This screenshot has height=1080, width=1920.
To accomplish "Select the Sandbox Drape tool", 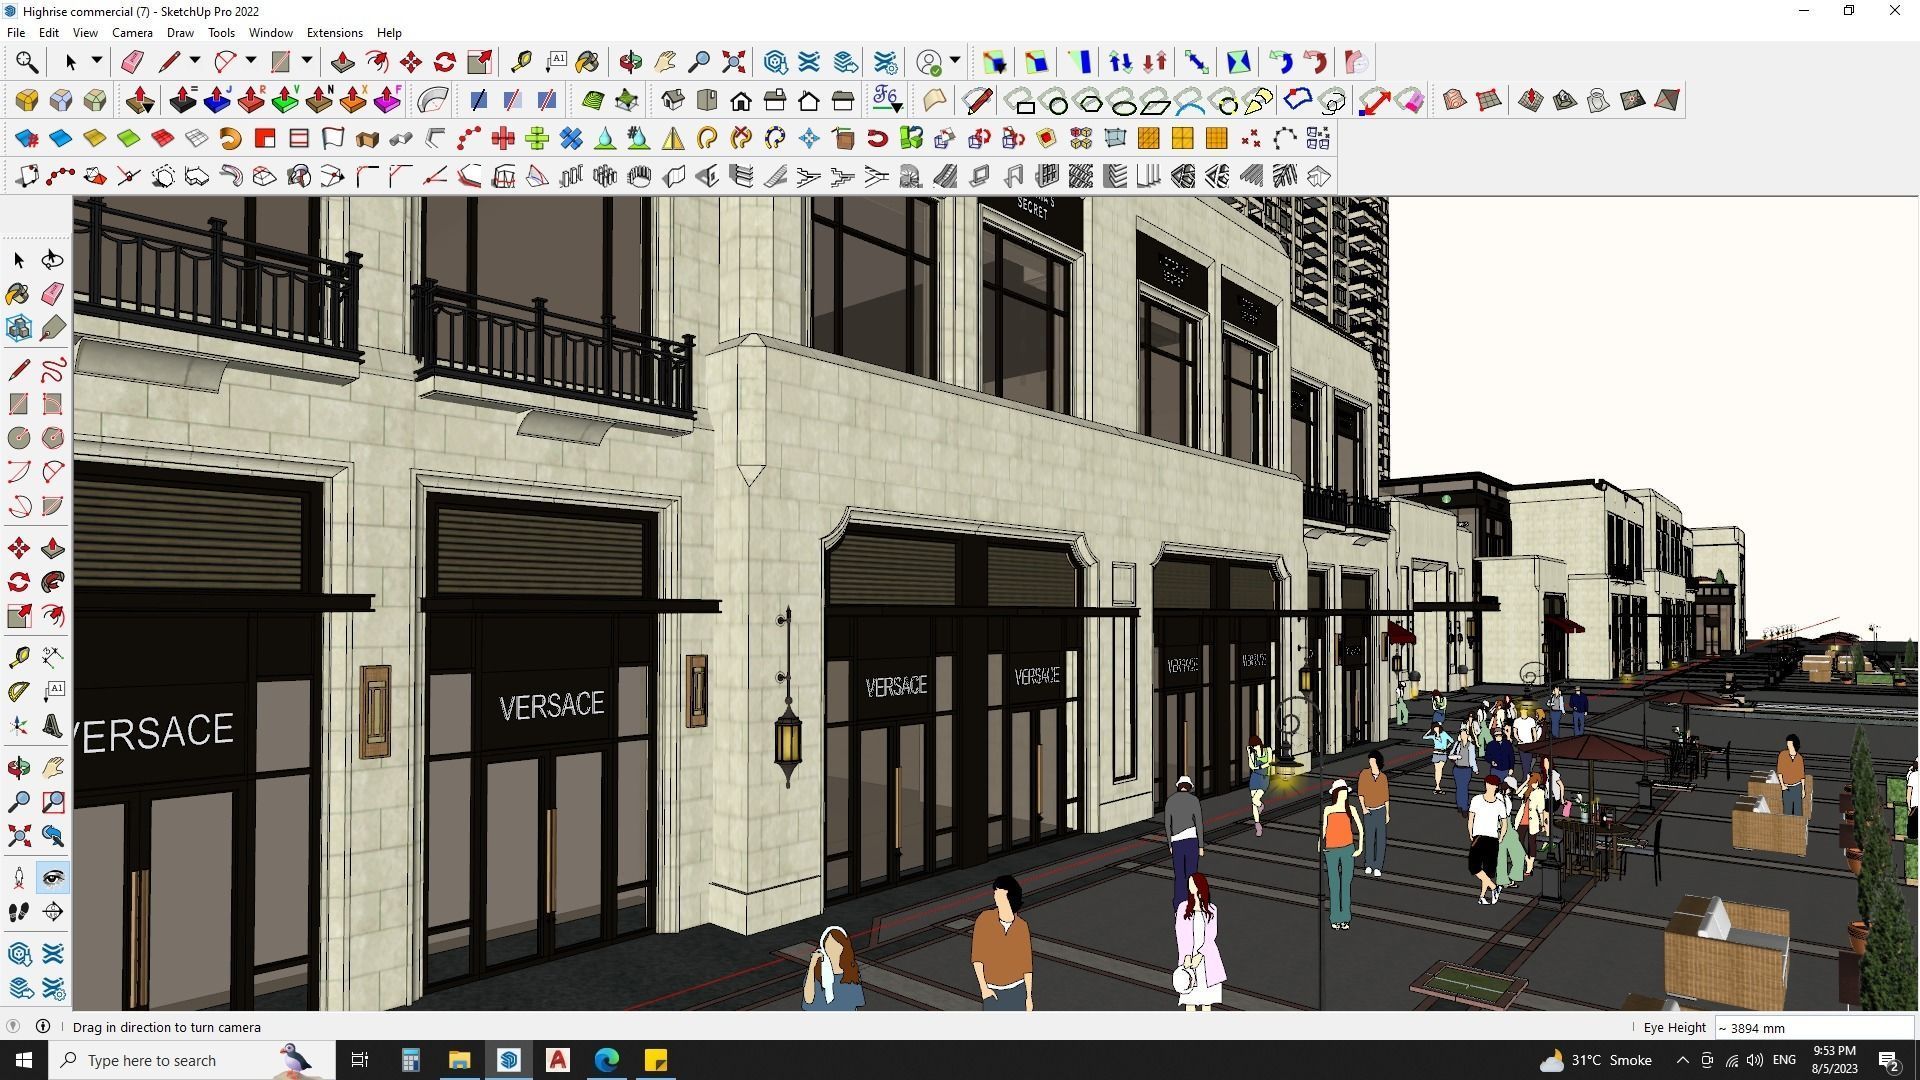I will click(x=1599, y=100).
